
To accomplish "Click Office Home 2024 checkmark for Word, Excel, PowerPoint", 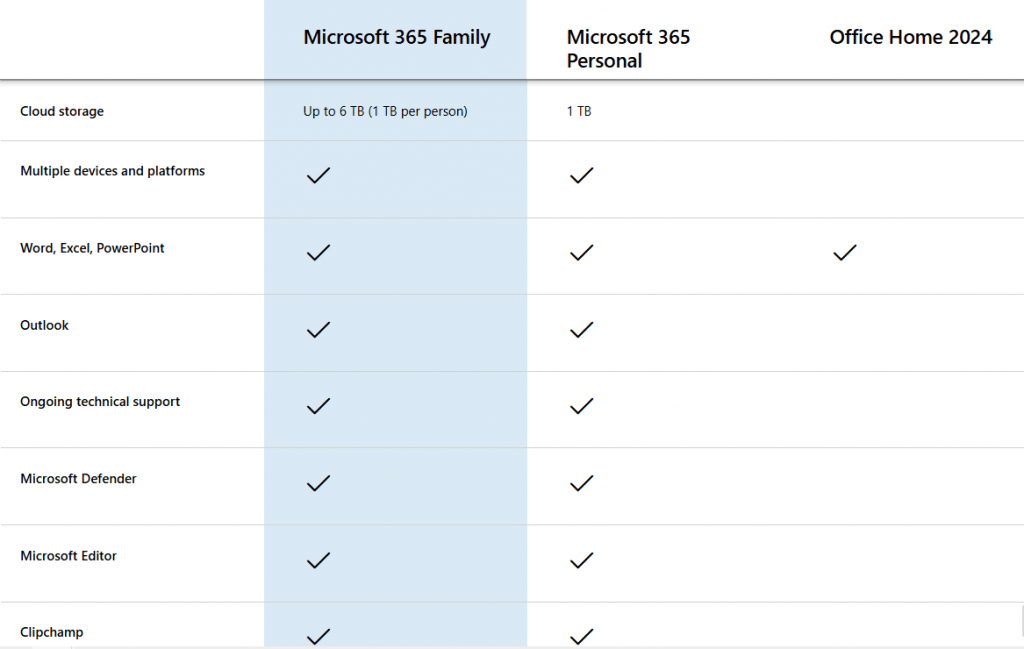I will pos(844,253).
